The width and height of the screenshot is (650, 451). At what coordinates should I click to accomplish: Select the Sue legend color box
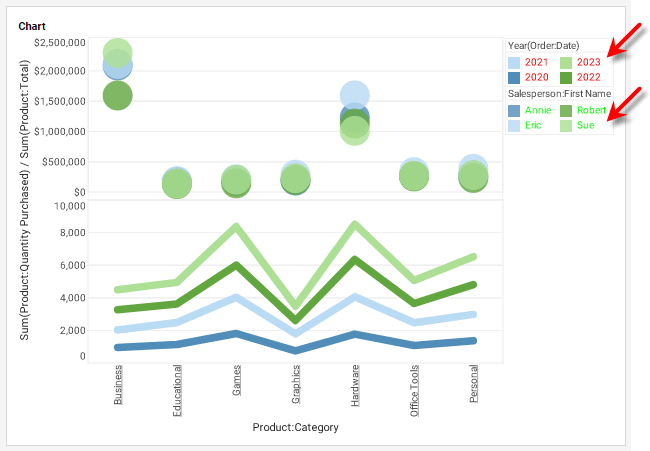565,126
